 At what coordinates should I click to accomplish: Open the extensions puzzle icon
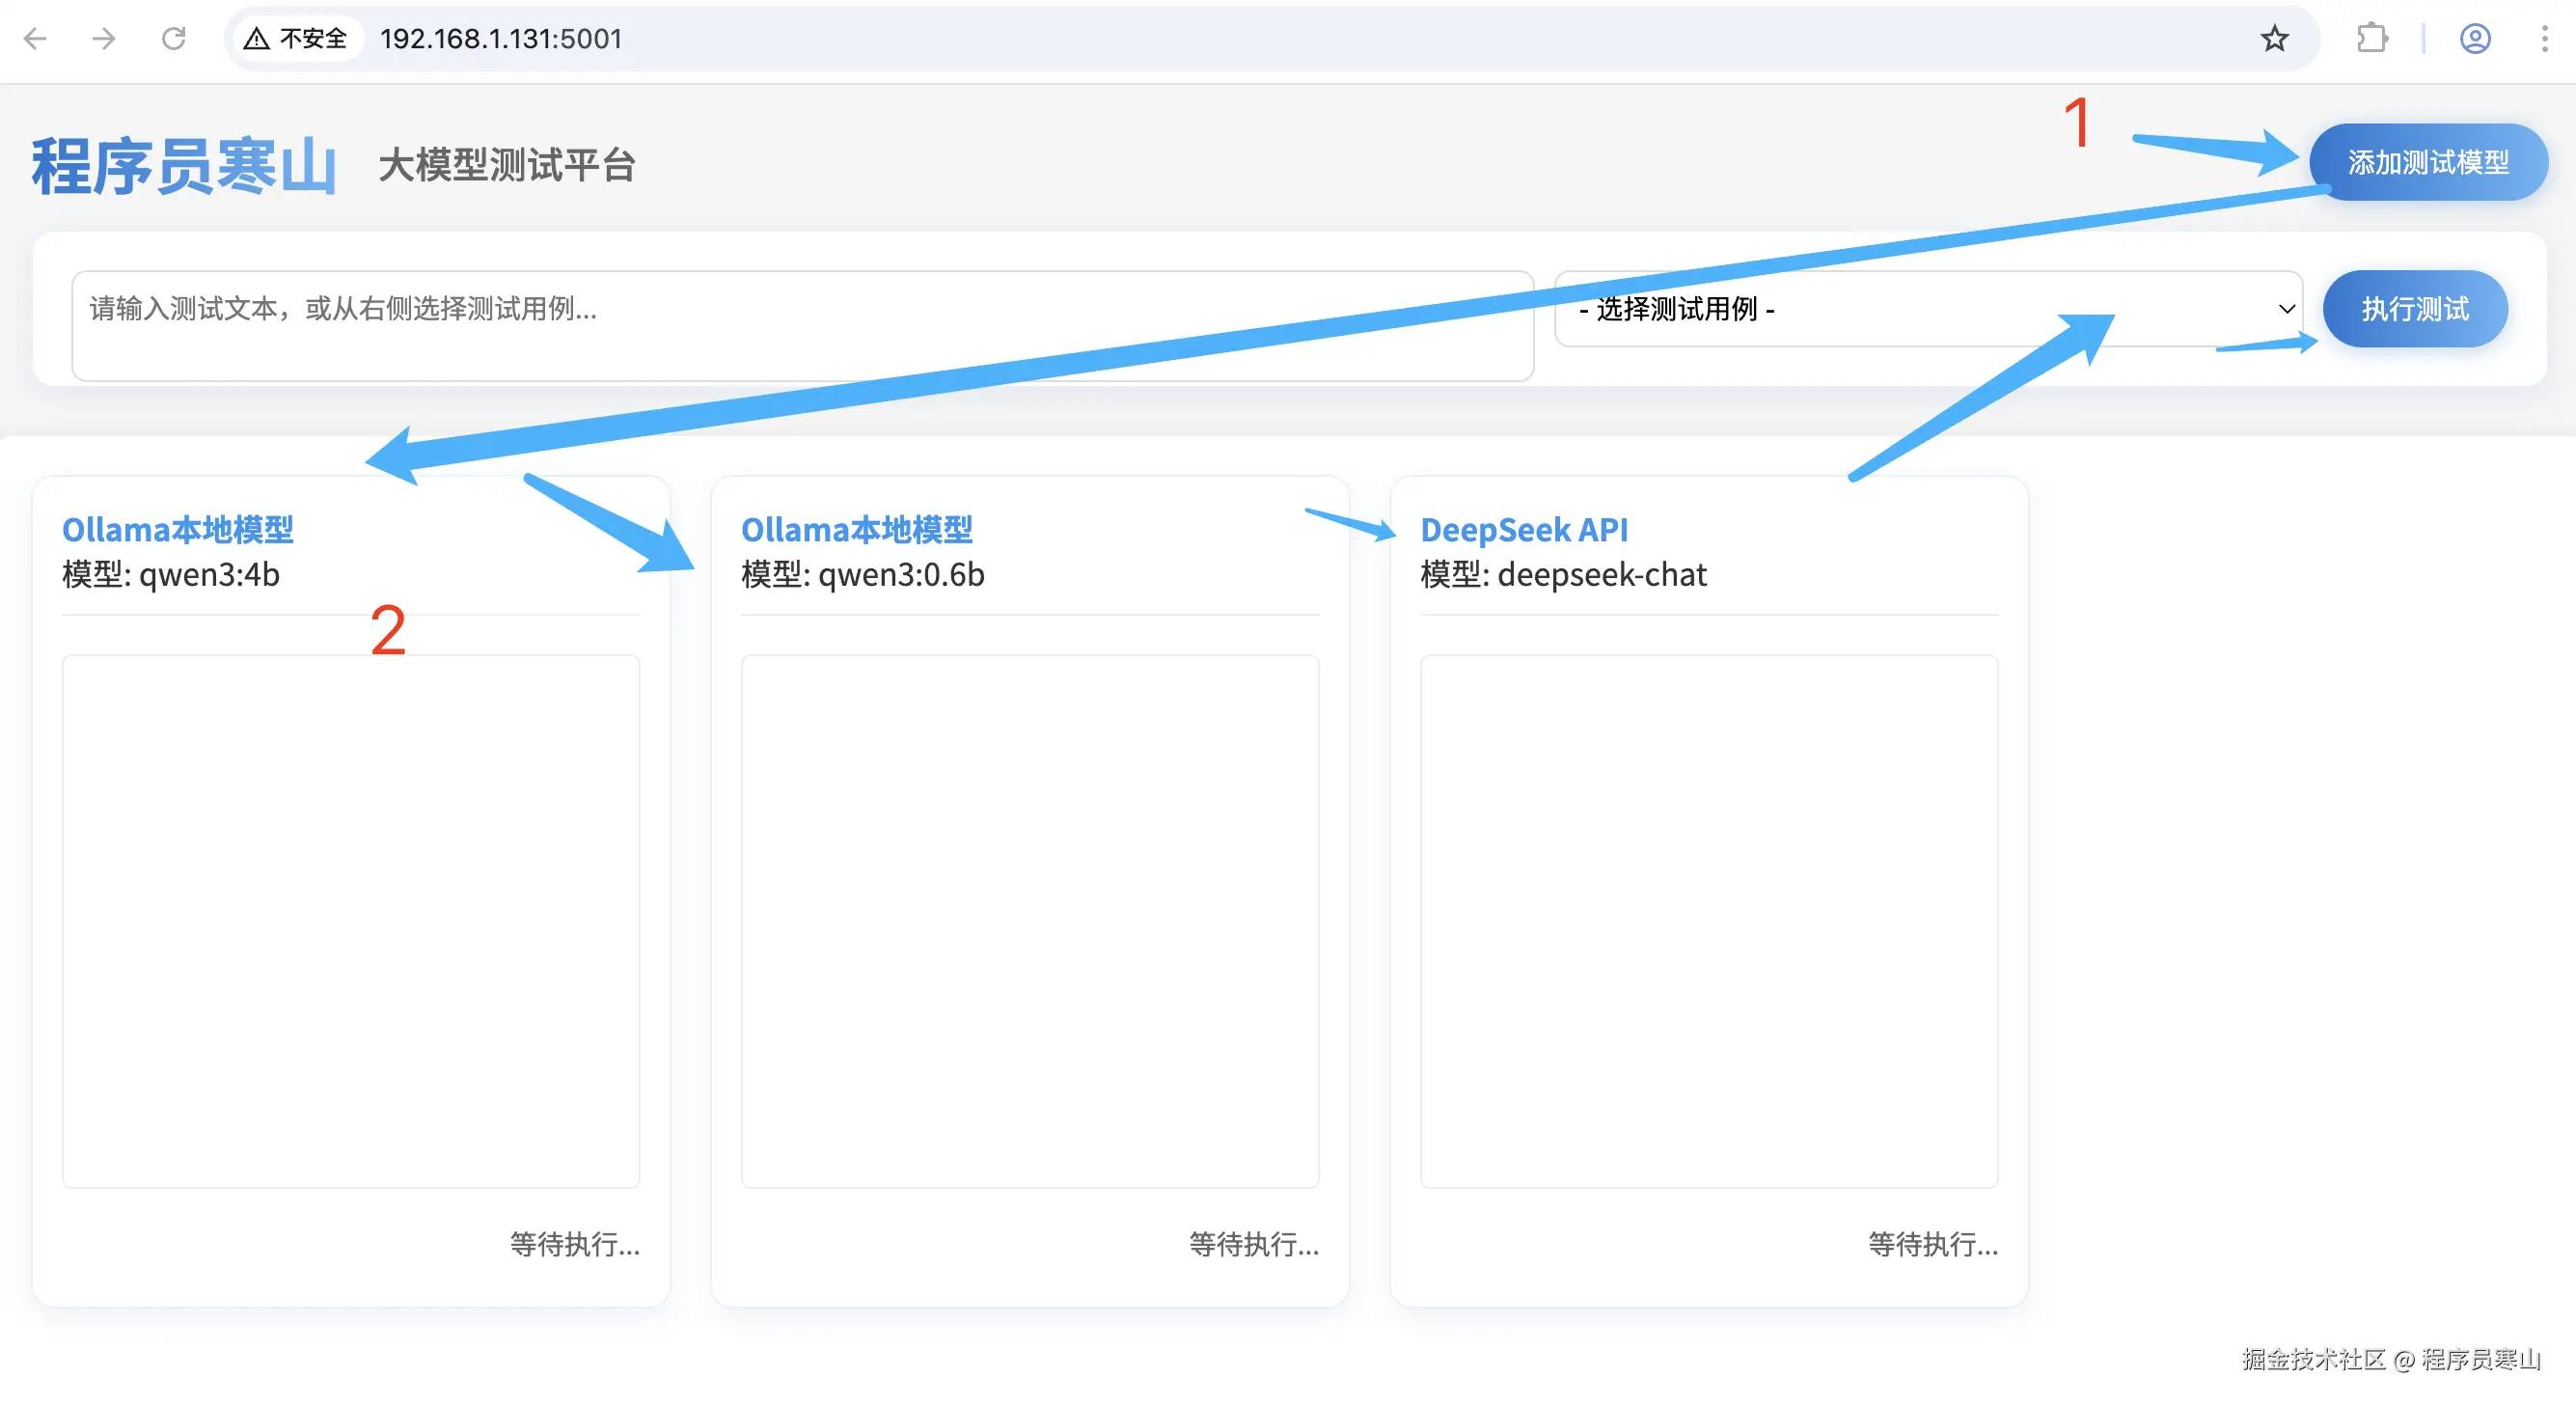(2371, 39)
